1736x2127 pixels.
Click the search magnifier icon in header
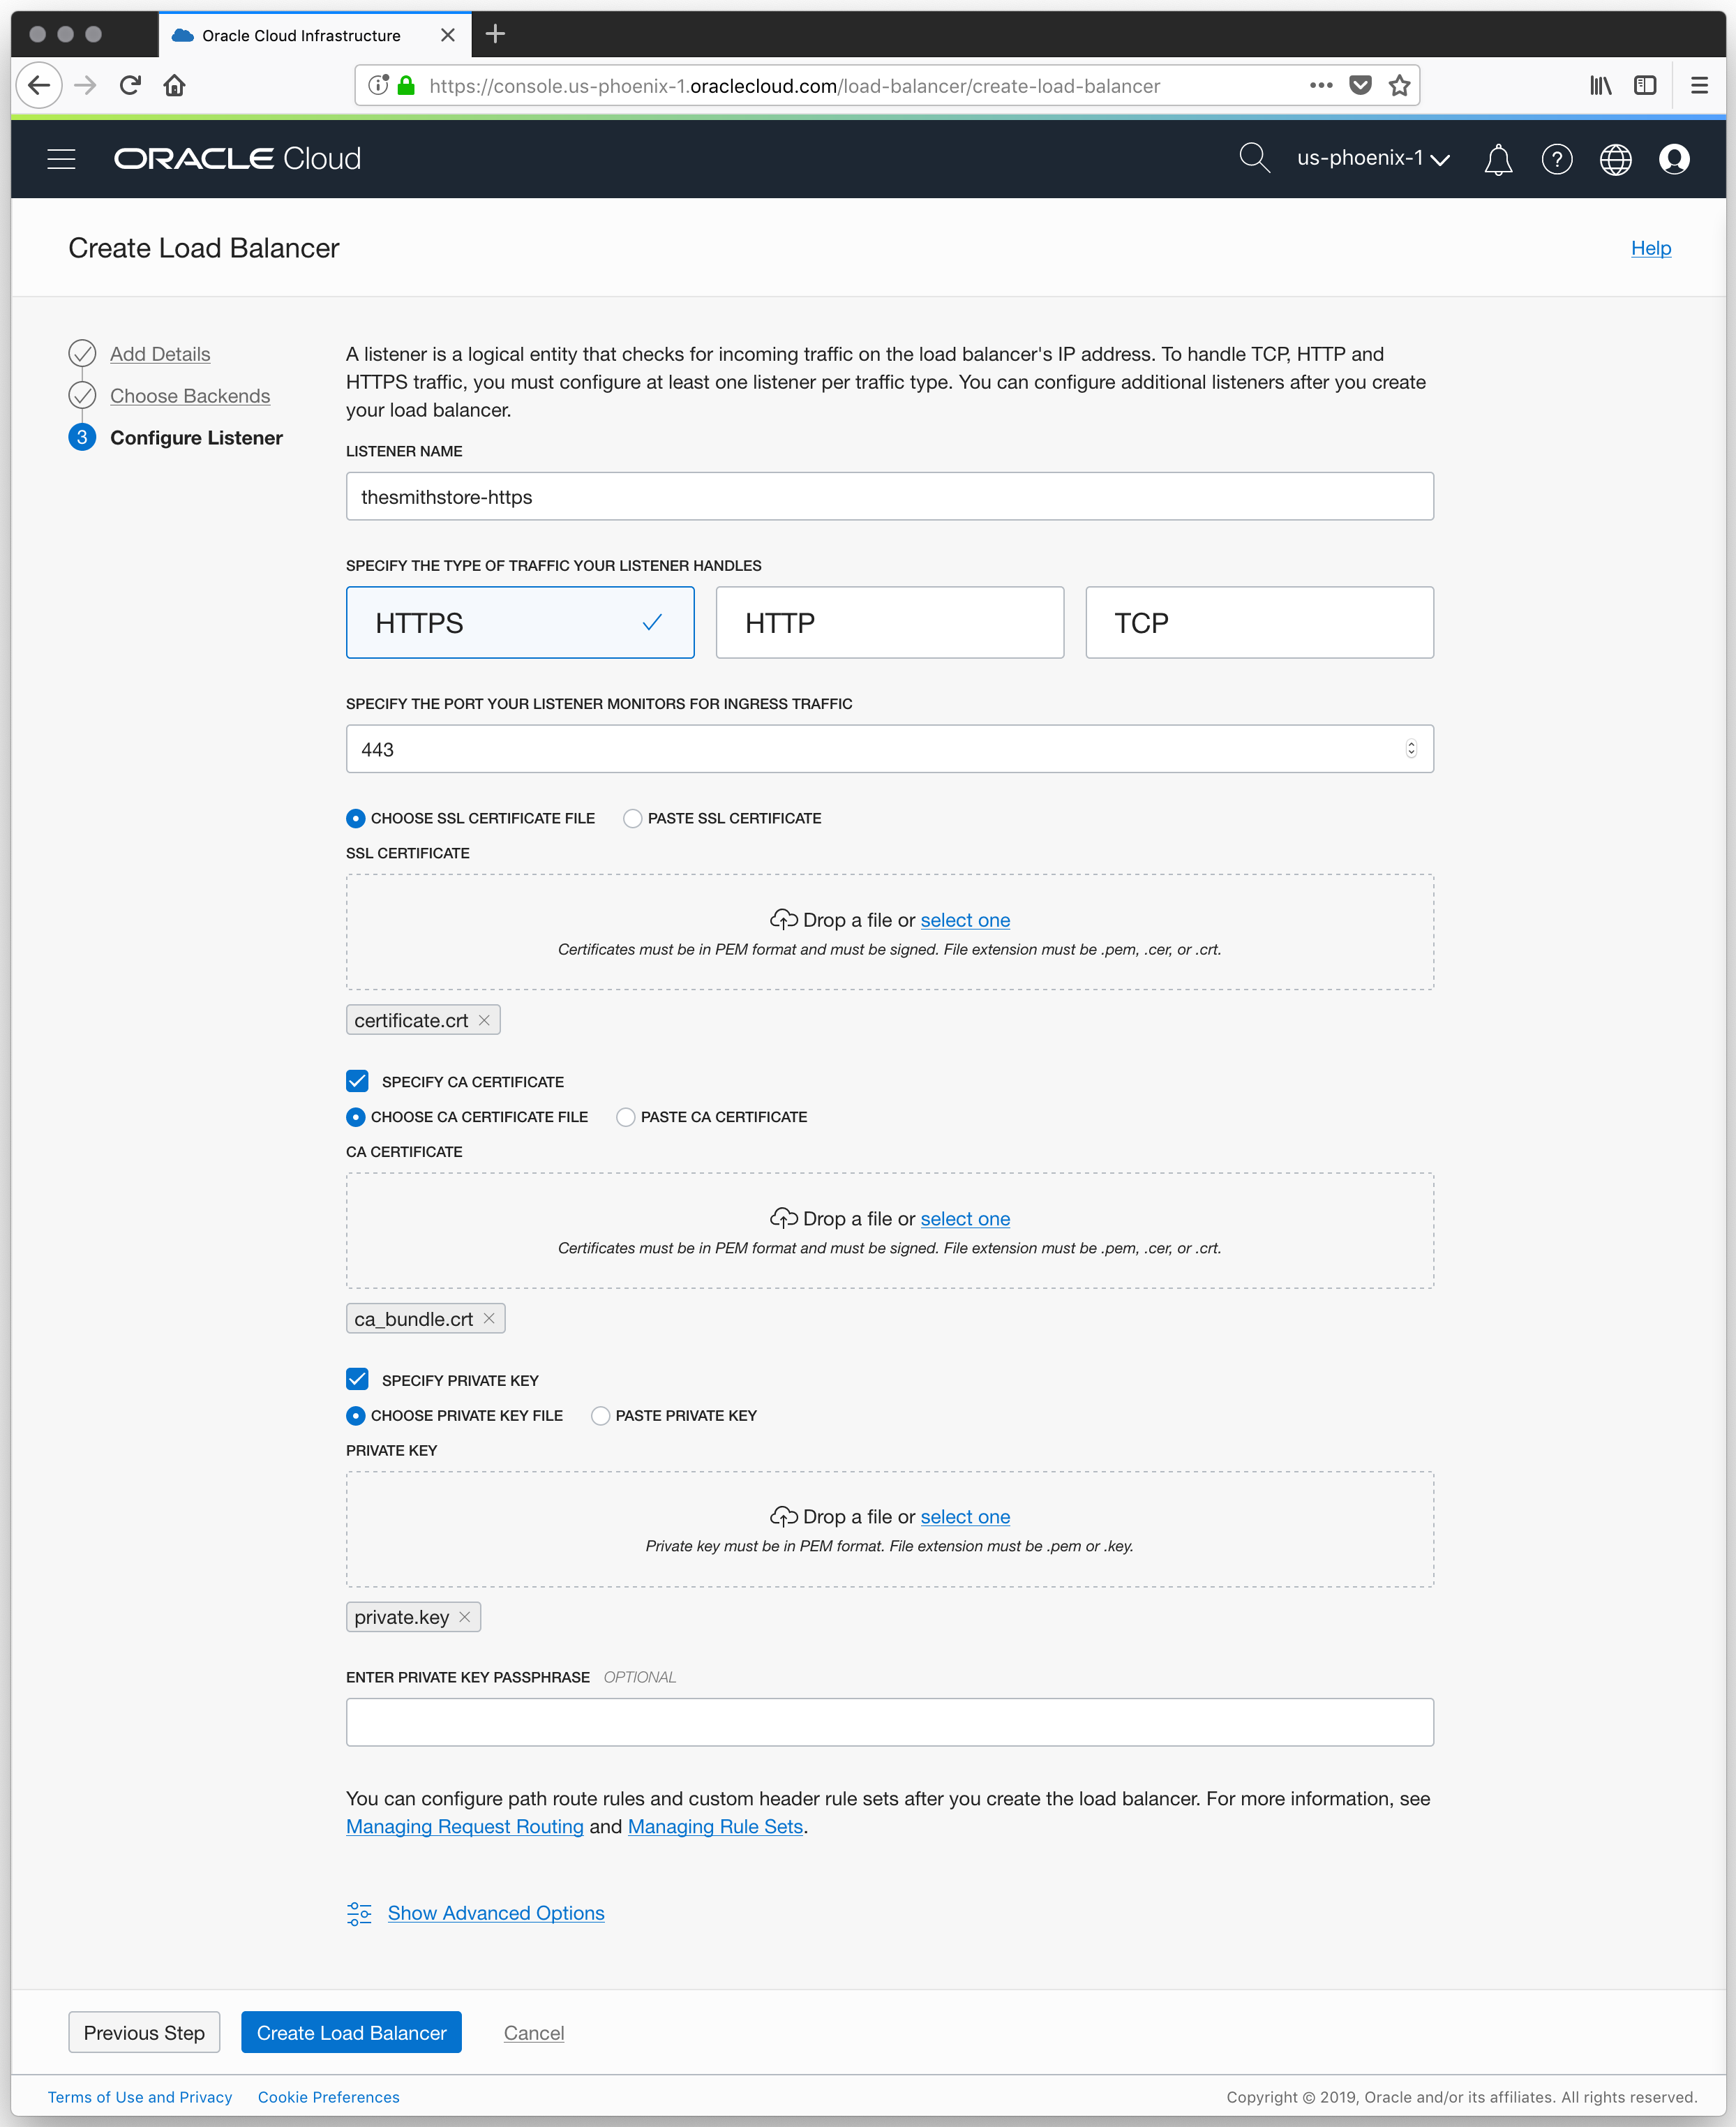click(x=1253, y=158)
